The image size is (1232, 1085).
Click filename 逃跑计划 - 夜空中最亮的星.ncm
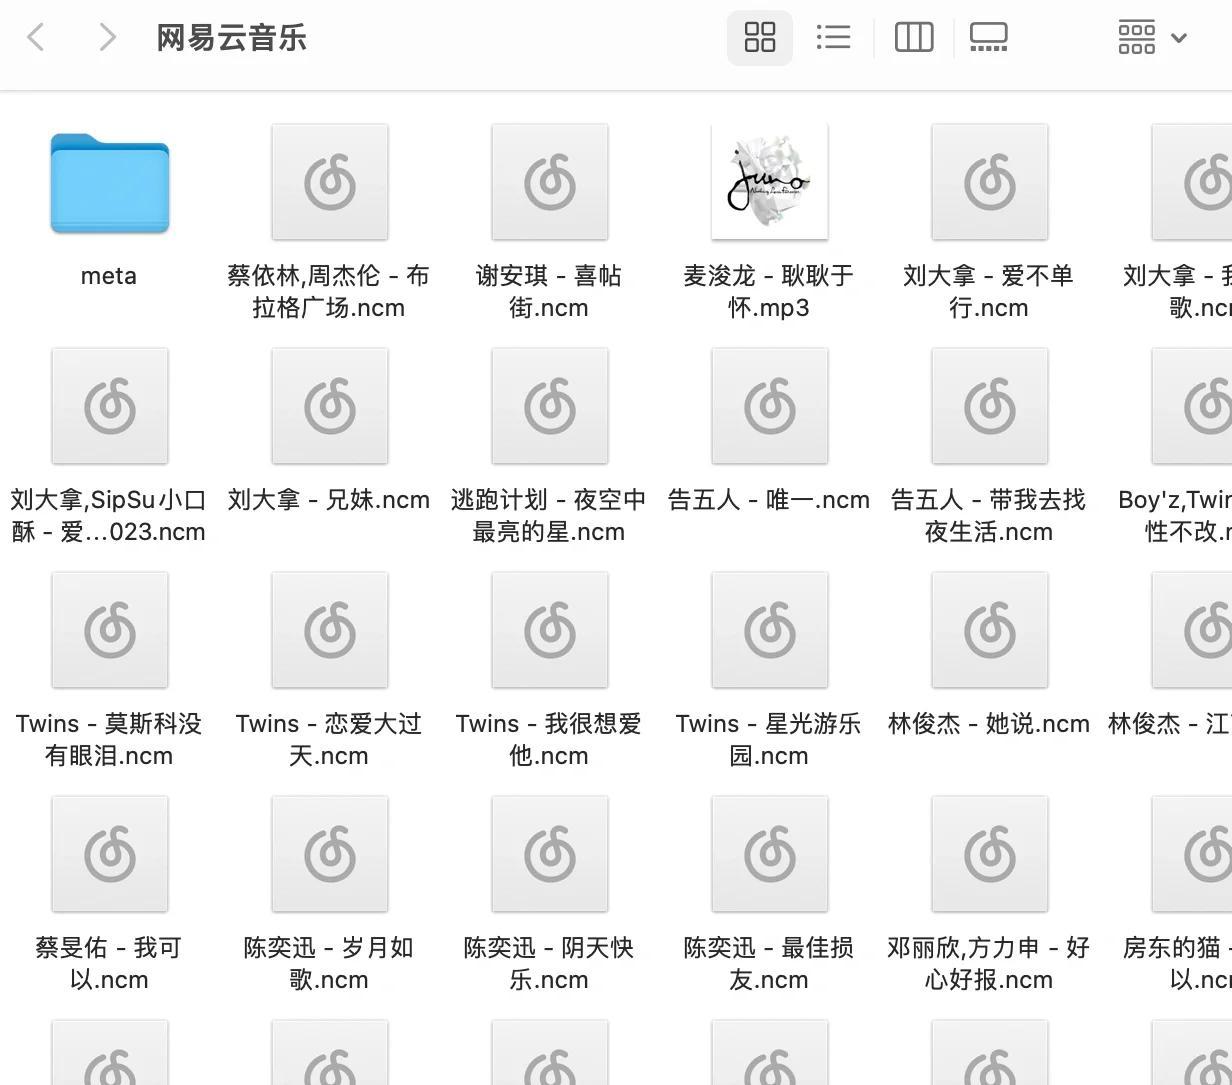coord(549,515)
